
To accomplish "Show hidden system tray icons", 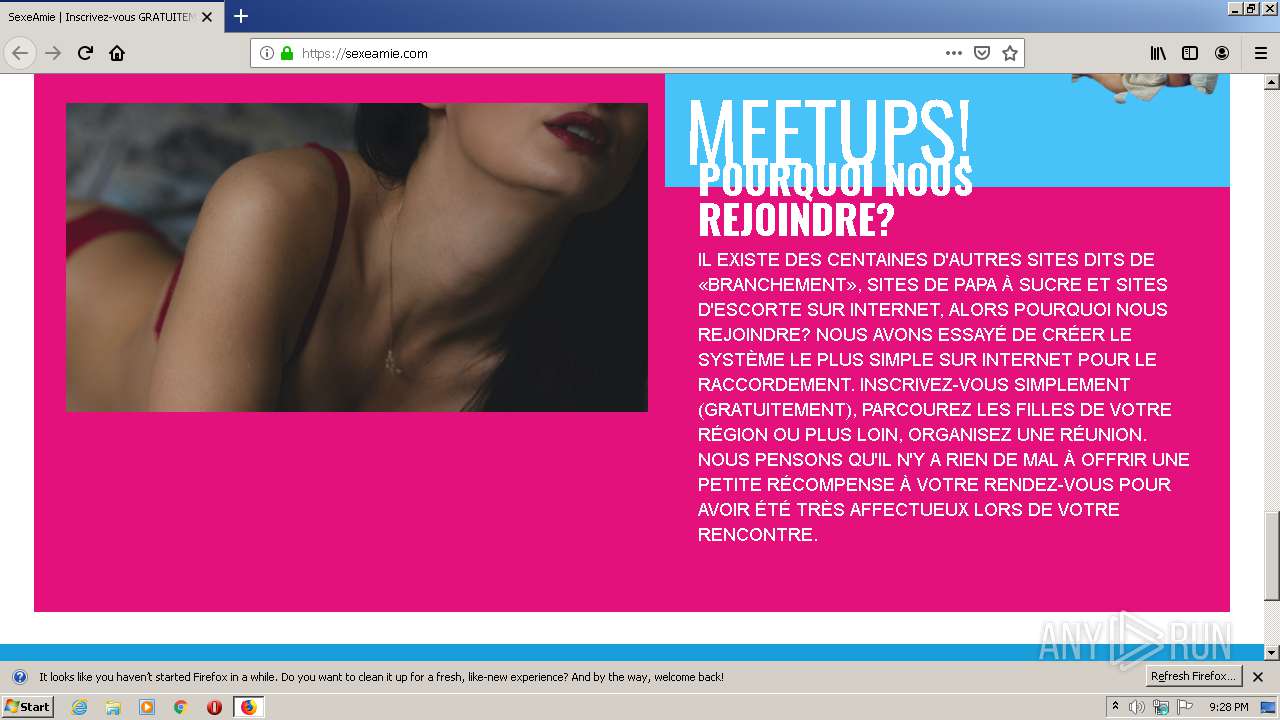I will [1116, 707].
